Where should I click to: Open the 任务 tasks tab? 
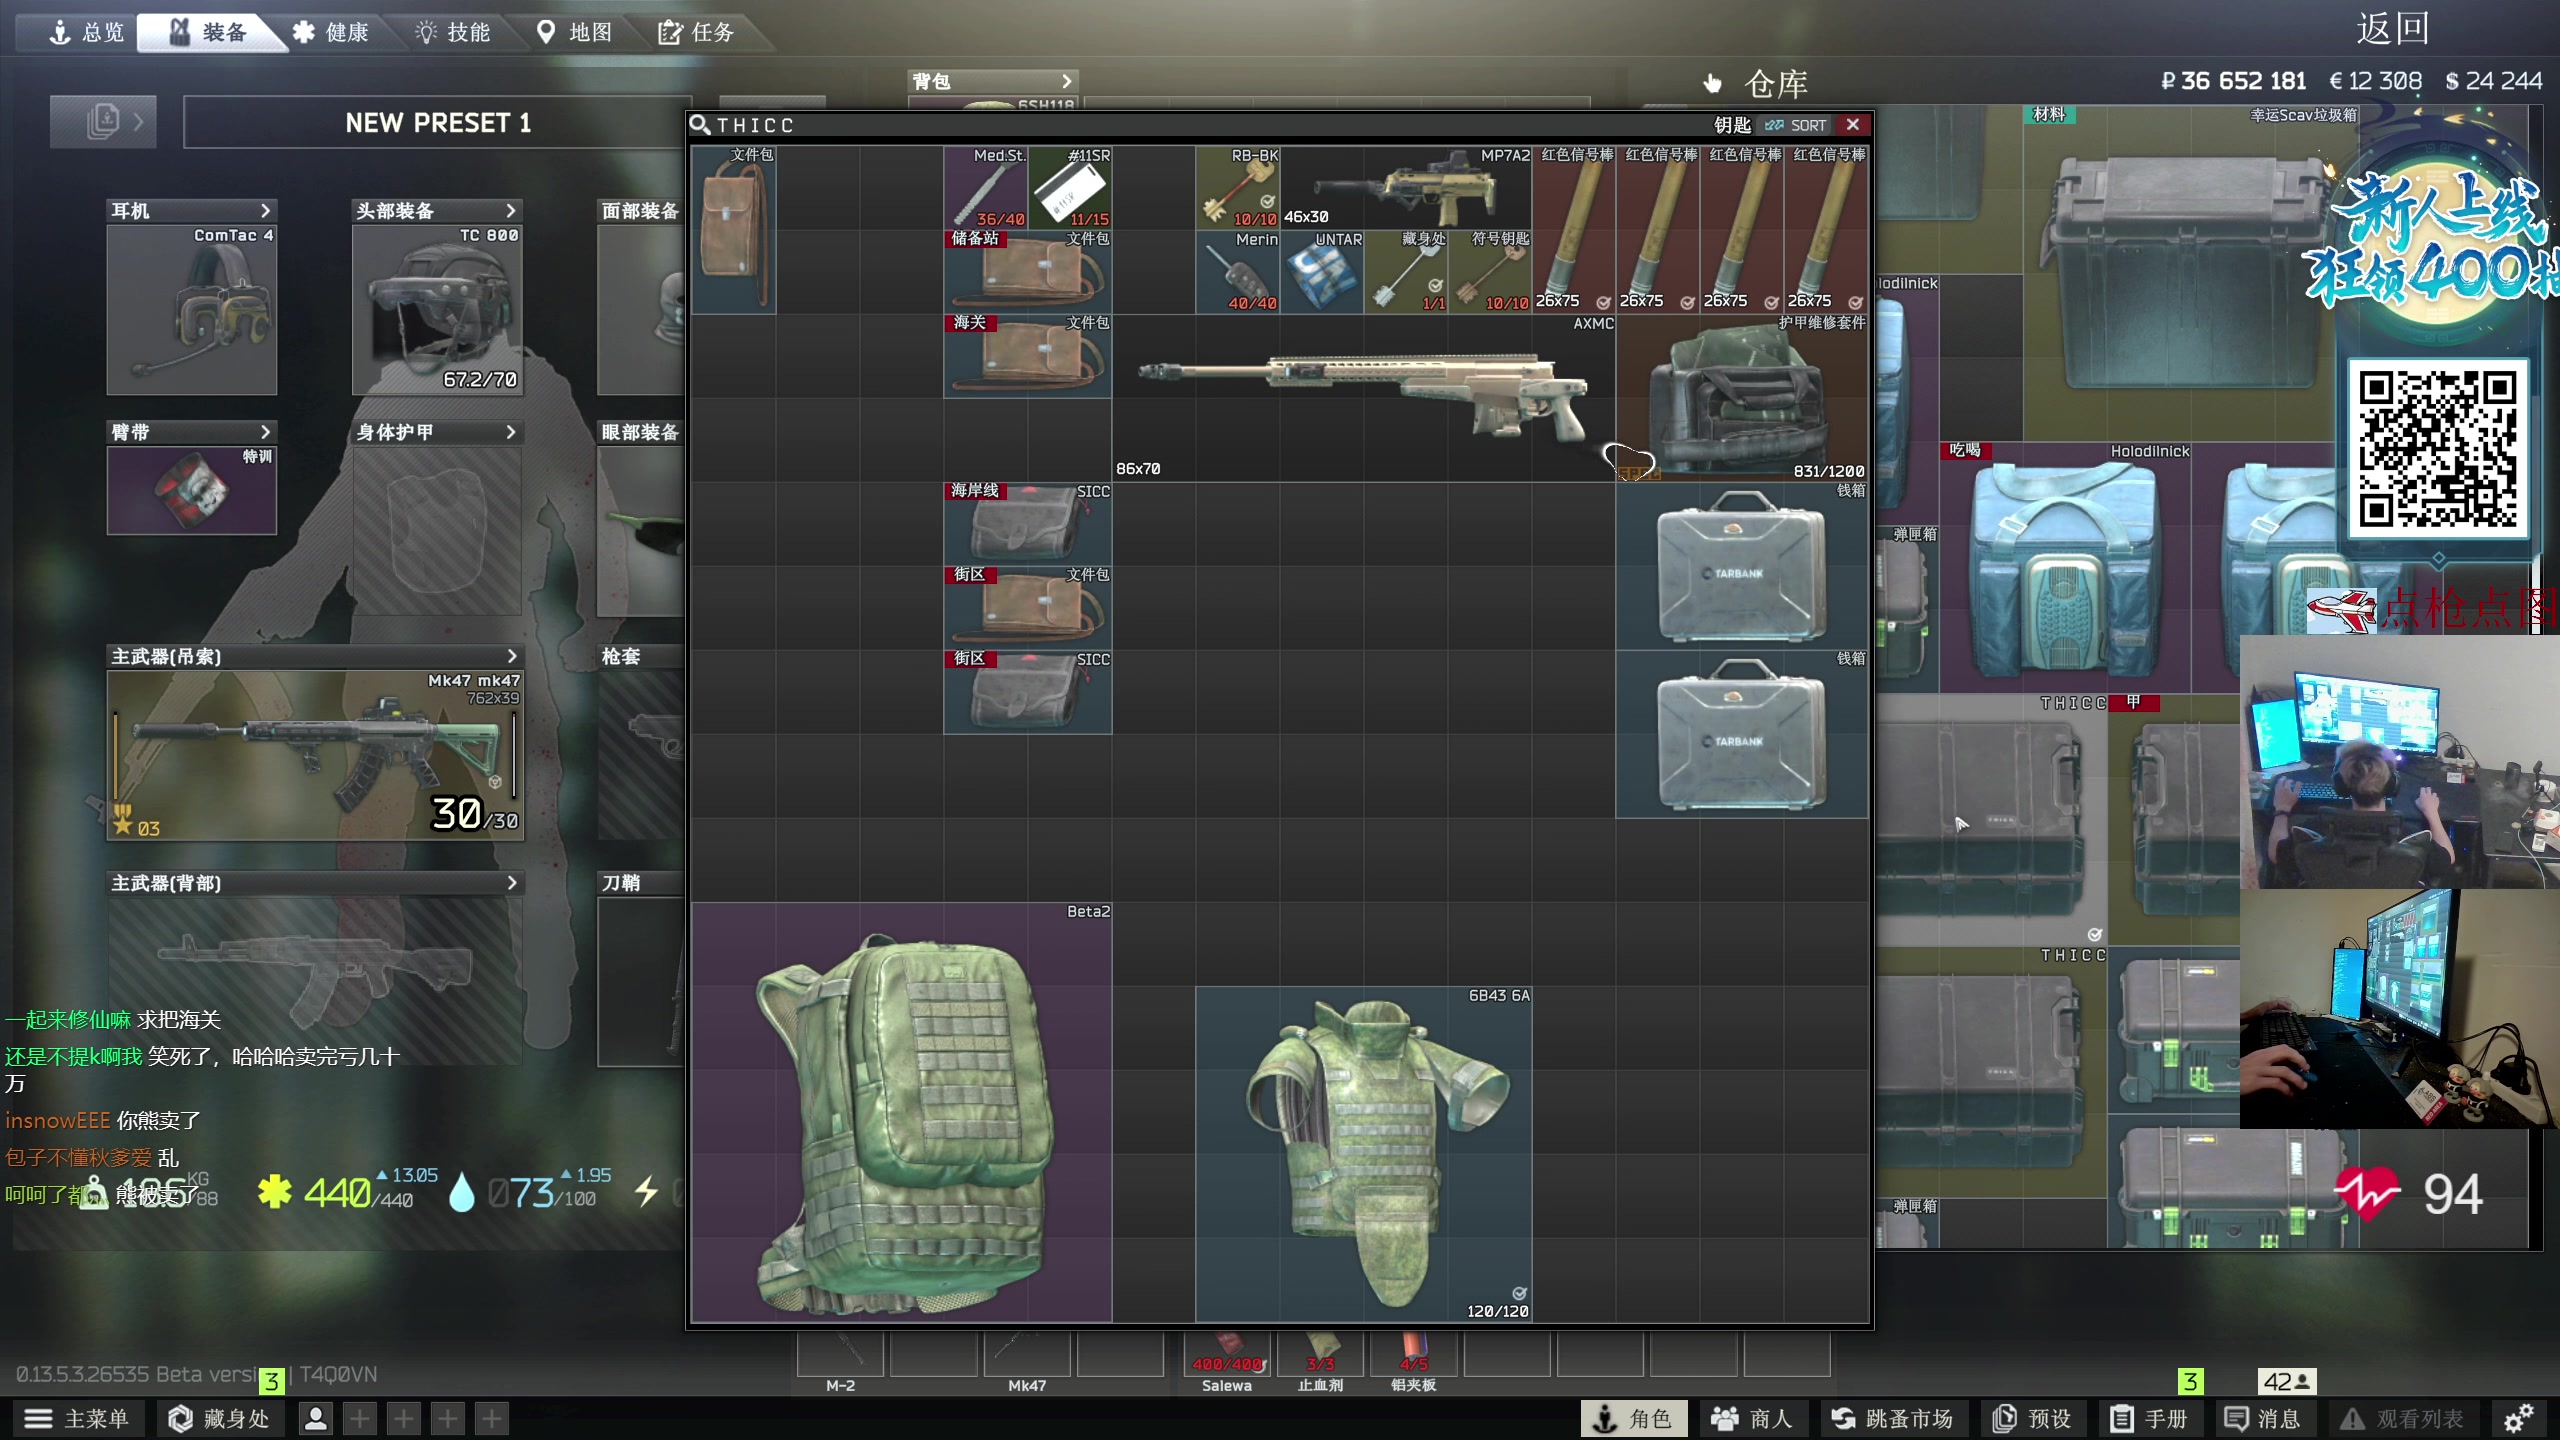[697, 32]
